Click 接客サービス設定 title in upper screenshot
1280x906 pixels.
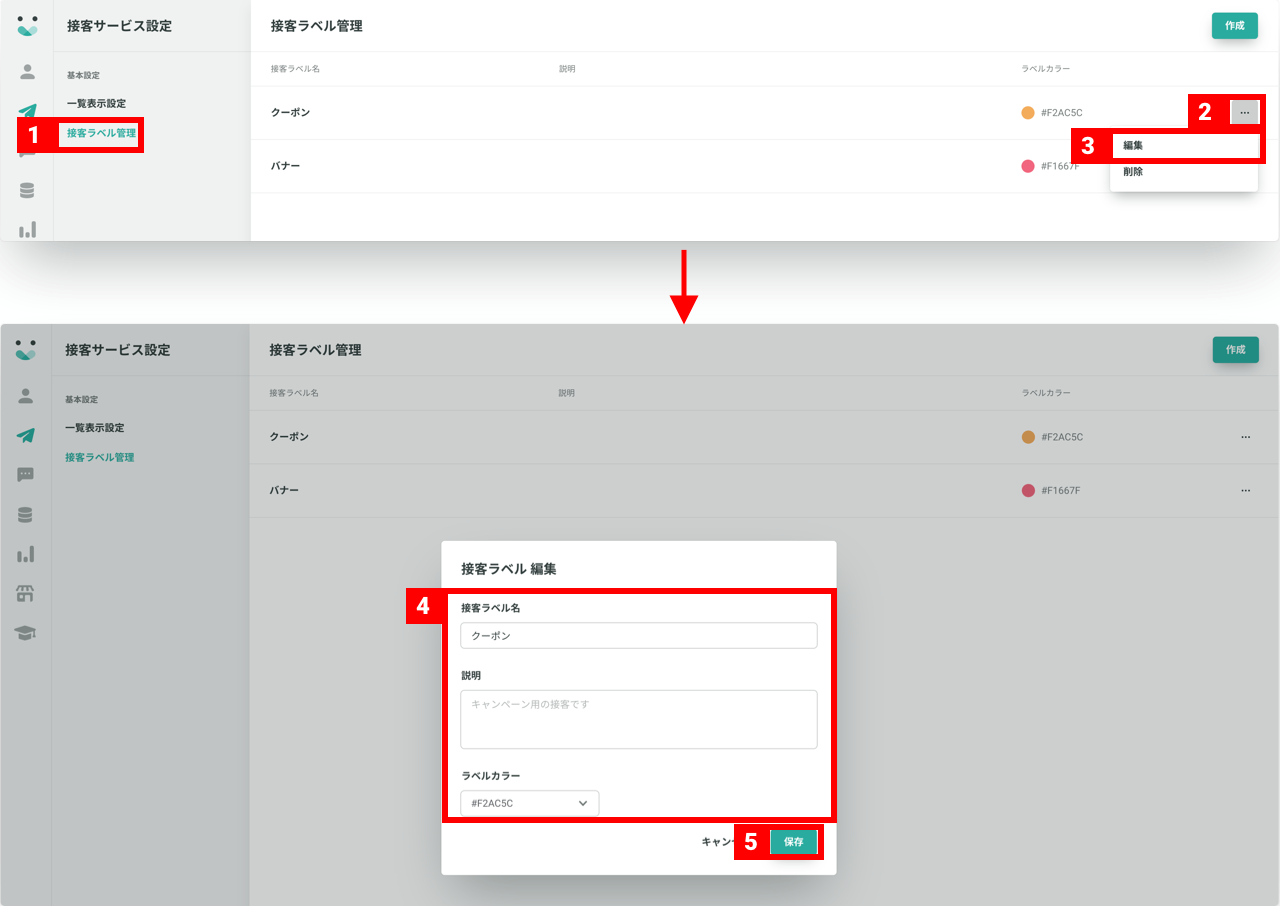click(119, 26)
